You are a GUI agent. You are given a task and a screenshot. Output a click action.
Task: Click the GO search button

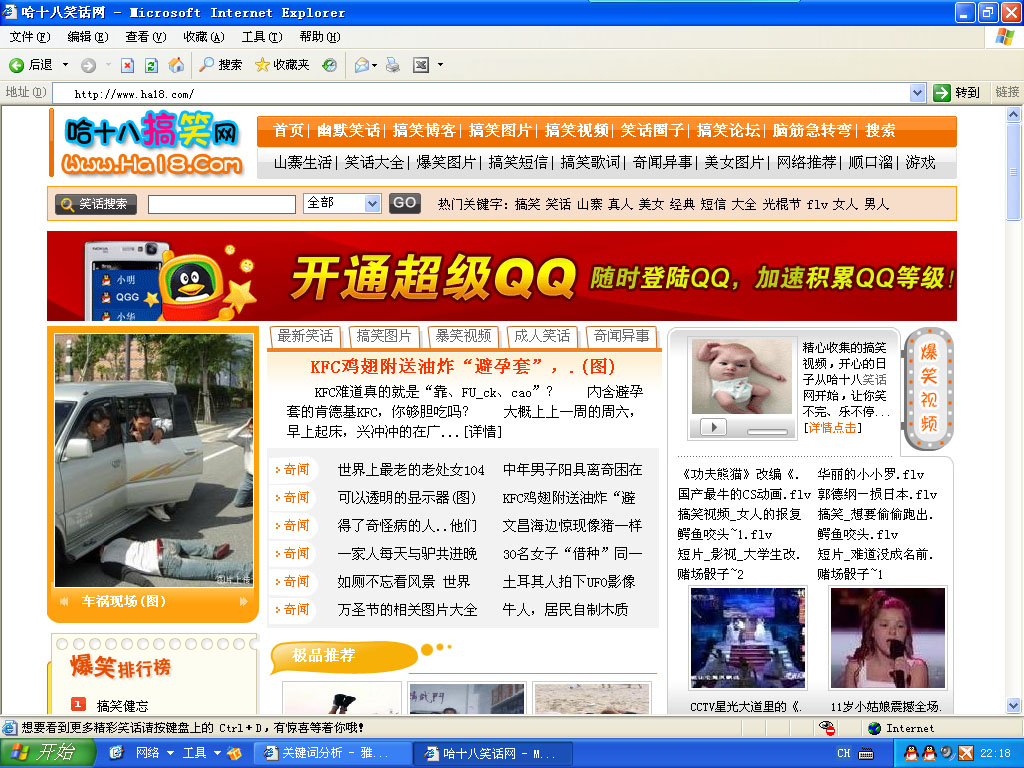(404, 203)
